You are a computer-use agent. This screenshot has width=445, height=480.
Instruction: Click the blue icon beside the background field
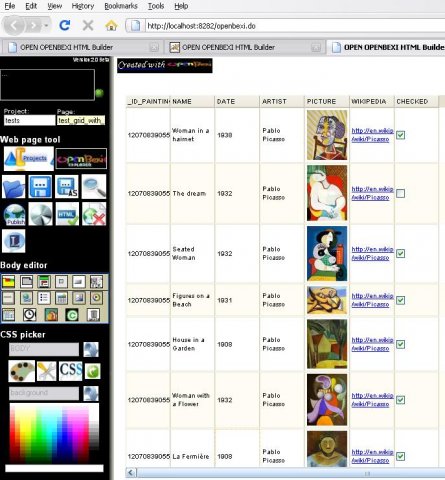[91, 393]
